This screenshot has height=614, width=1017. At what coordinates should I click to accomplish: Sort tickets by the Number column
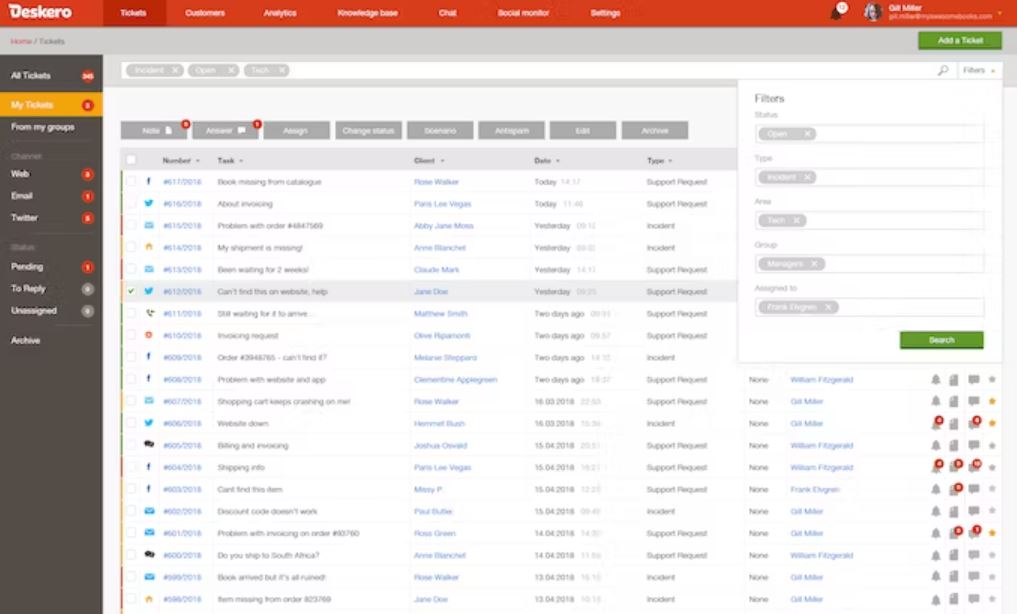[x=181, y=160]
